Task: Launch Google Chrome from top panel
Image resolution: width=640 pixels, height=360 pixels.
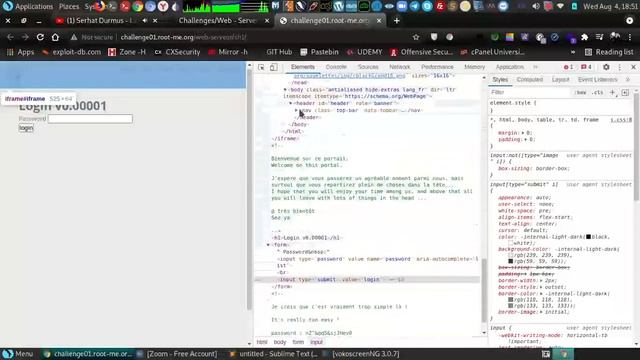Action: (x=138, y=6)
